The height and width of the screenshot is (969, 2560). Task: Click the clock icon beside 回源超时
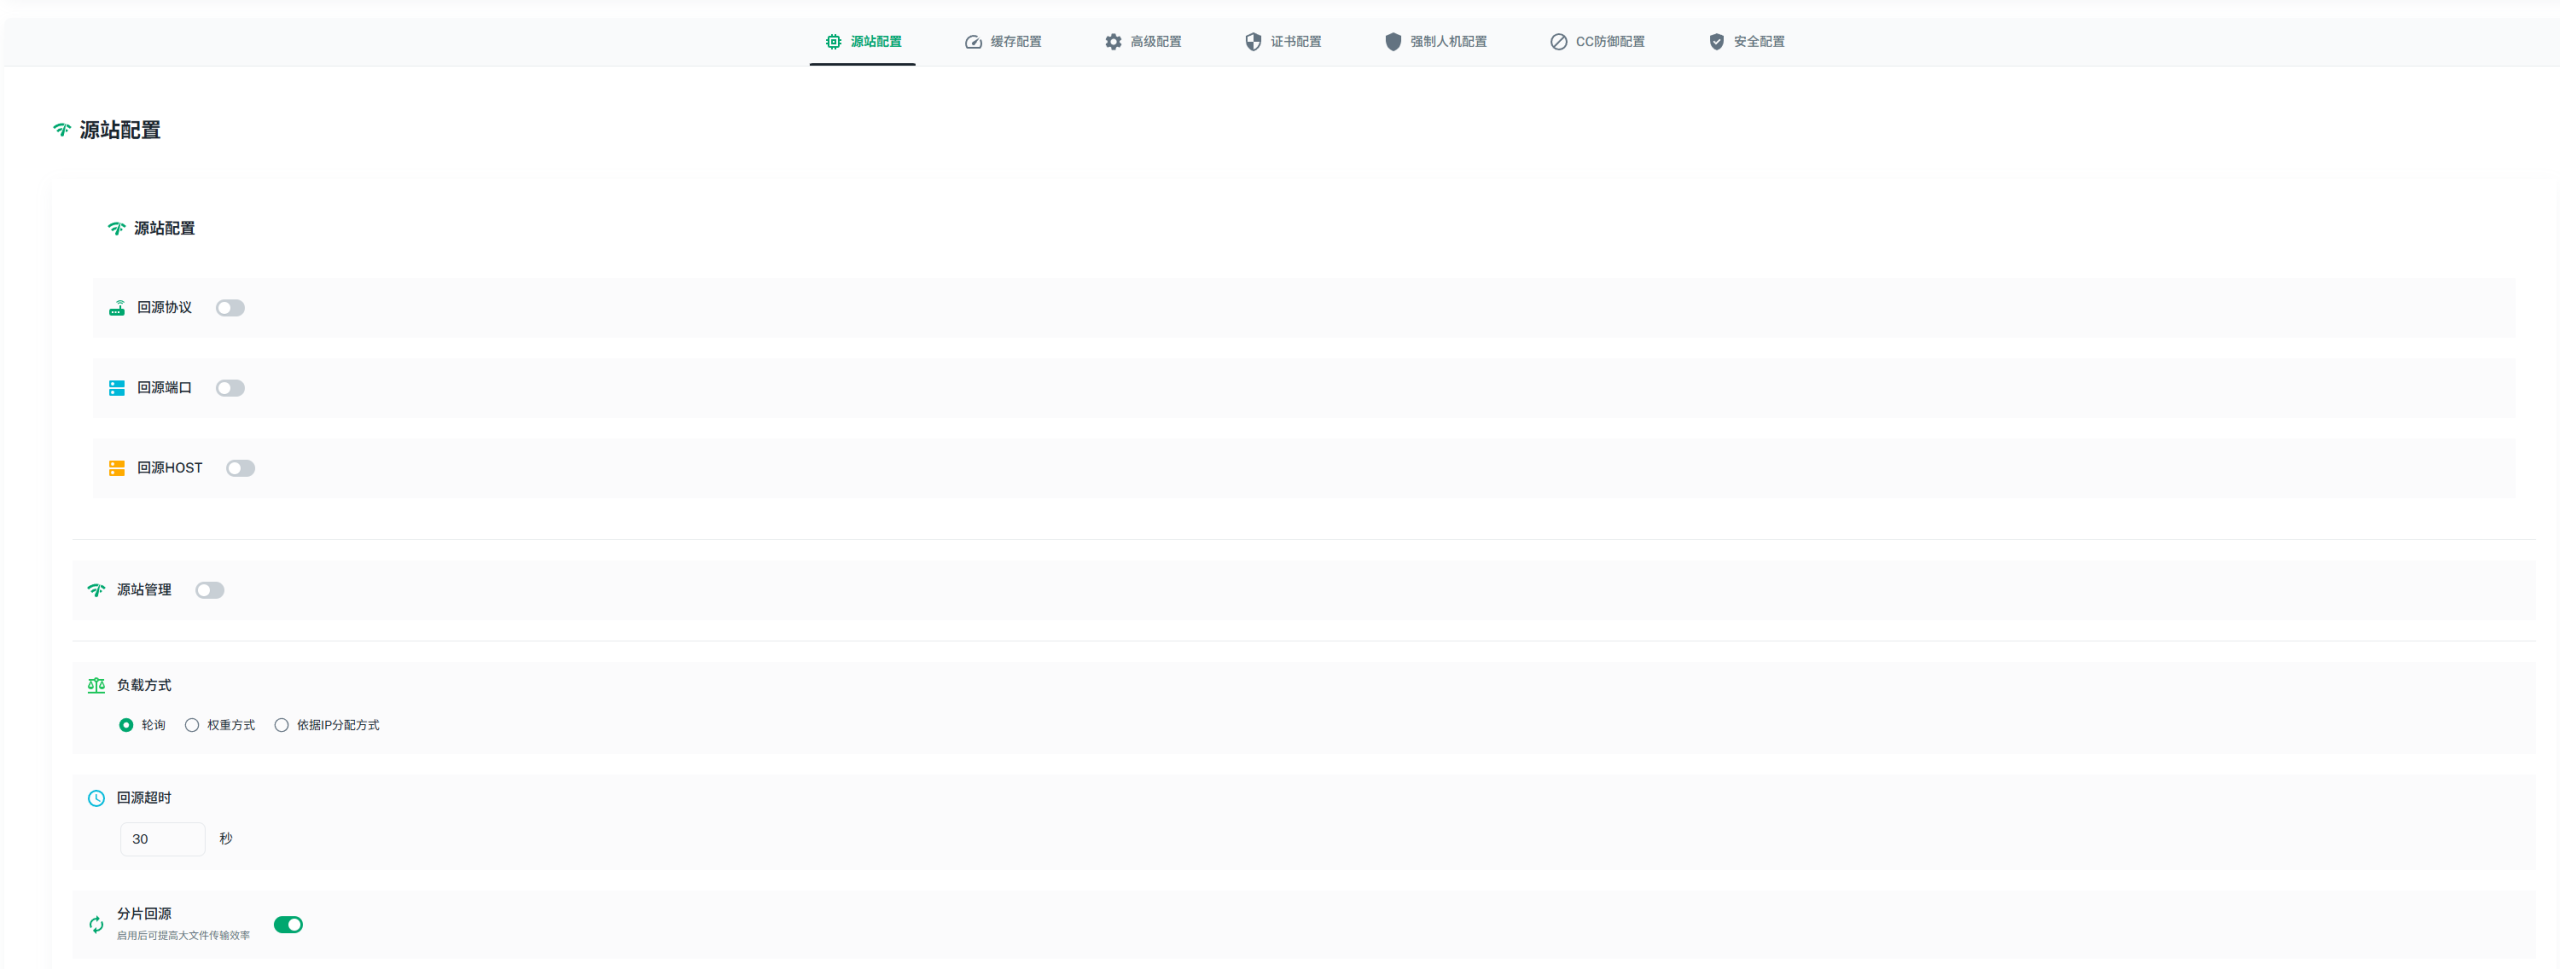96,798
